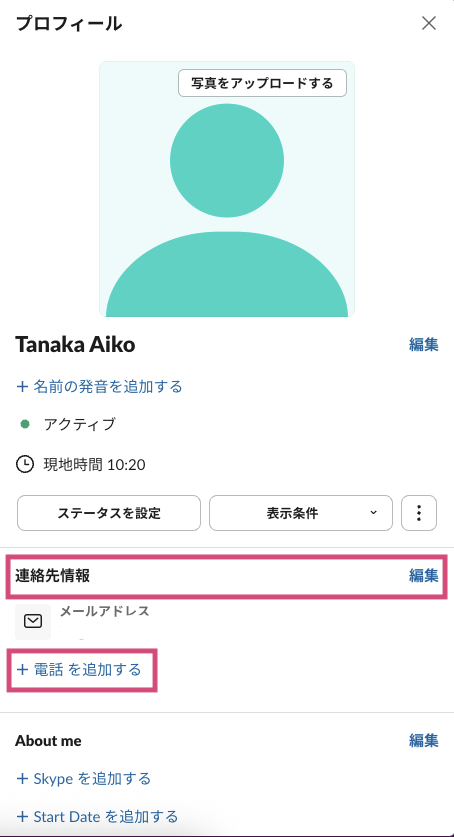Click the ステータスを設定 button
This screenshot has width=454, height=837.
109,513
